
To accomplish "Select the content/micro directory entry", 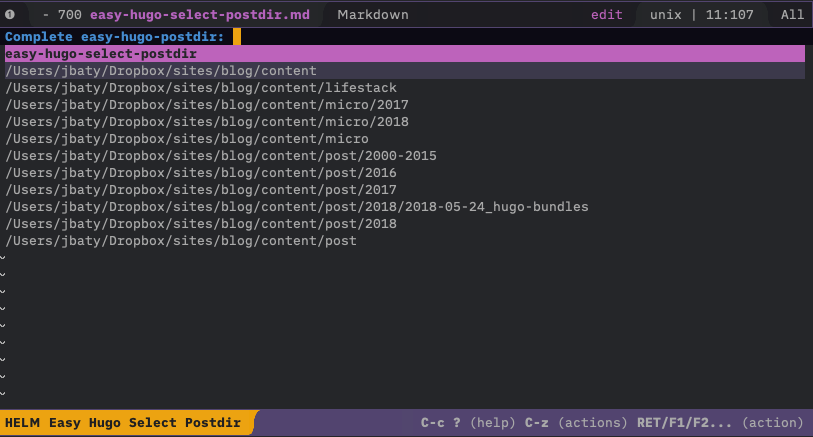I will [187, 139].
